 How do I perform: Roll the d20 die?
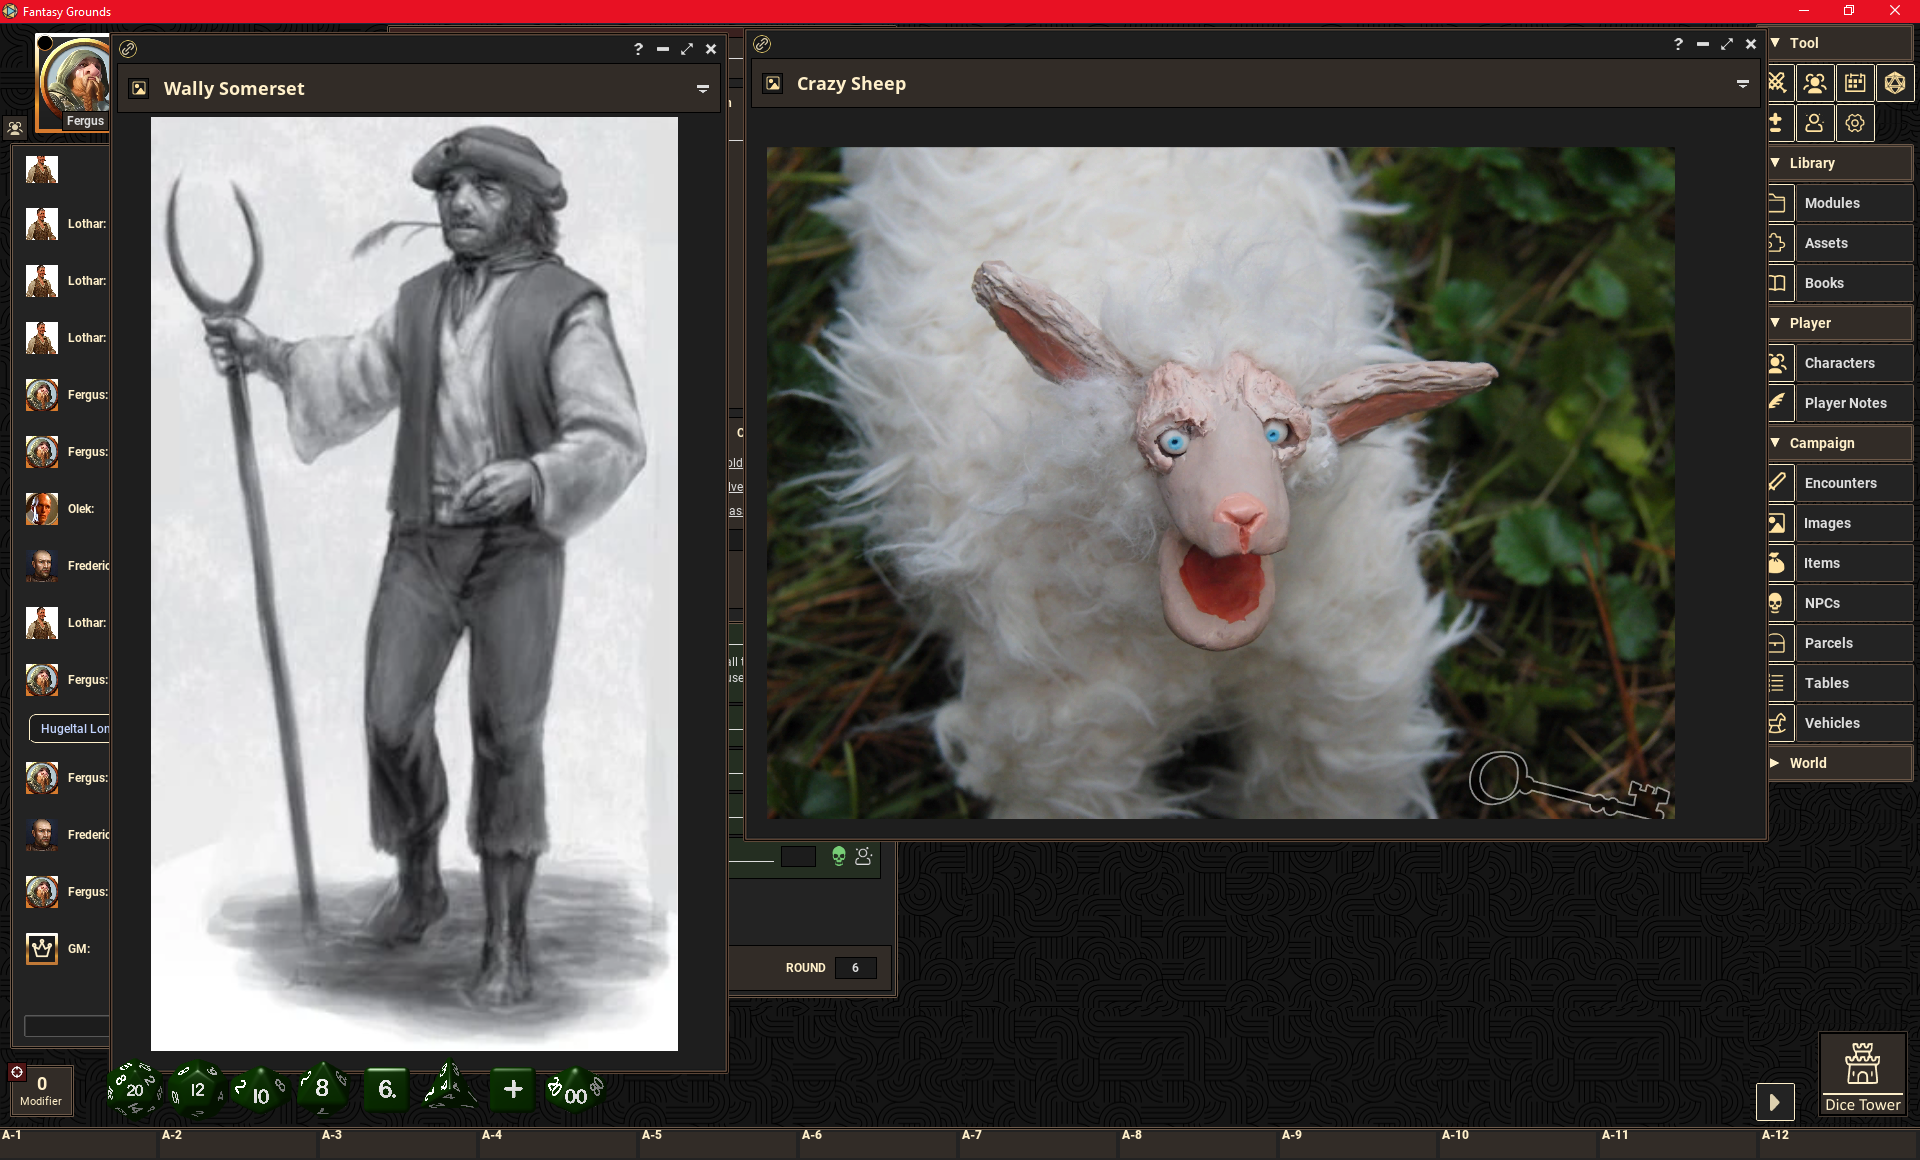(x=134, y=1089)
